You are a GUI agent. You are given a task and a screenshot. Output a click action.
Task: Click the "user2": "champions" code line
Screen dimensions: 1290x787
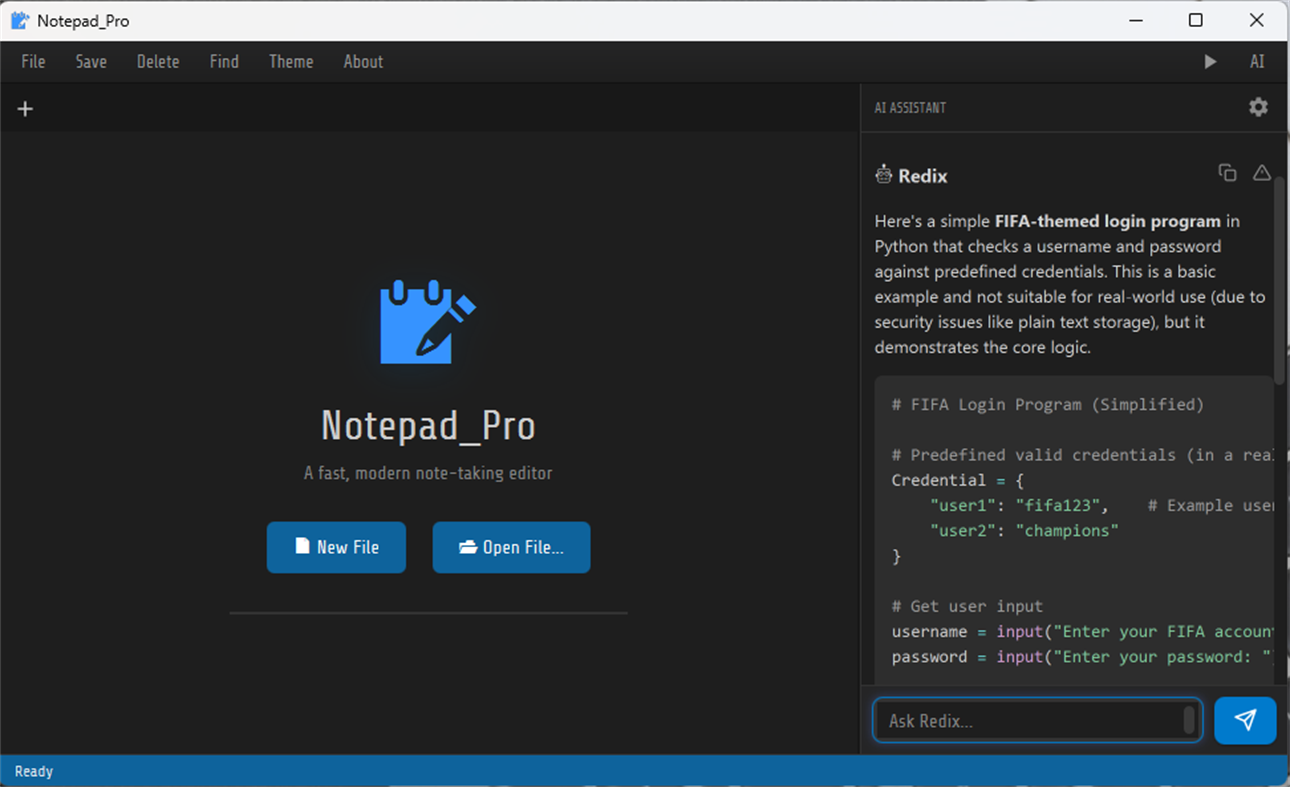[x=1024, y=531]
